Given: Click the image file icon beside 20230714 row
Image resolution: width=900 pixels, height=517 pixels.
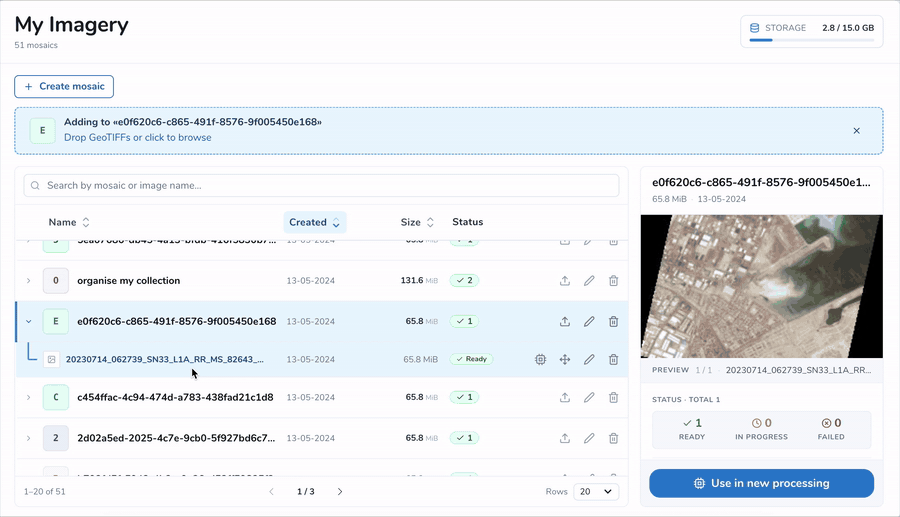Looking at the screenshot, I should (52, 359).
